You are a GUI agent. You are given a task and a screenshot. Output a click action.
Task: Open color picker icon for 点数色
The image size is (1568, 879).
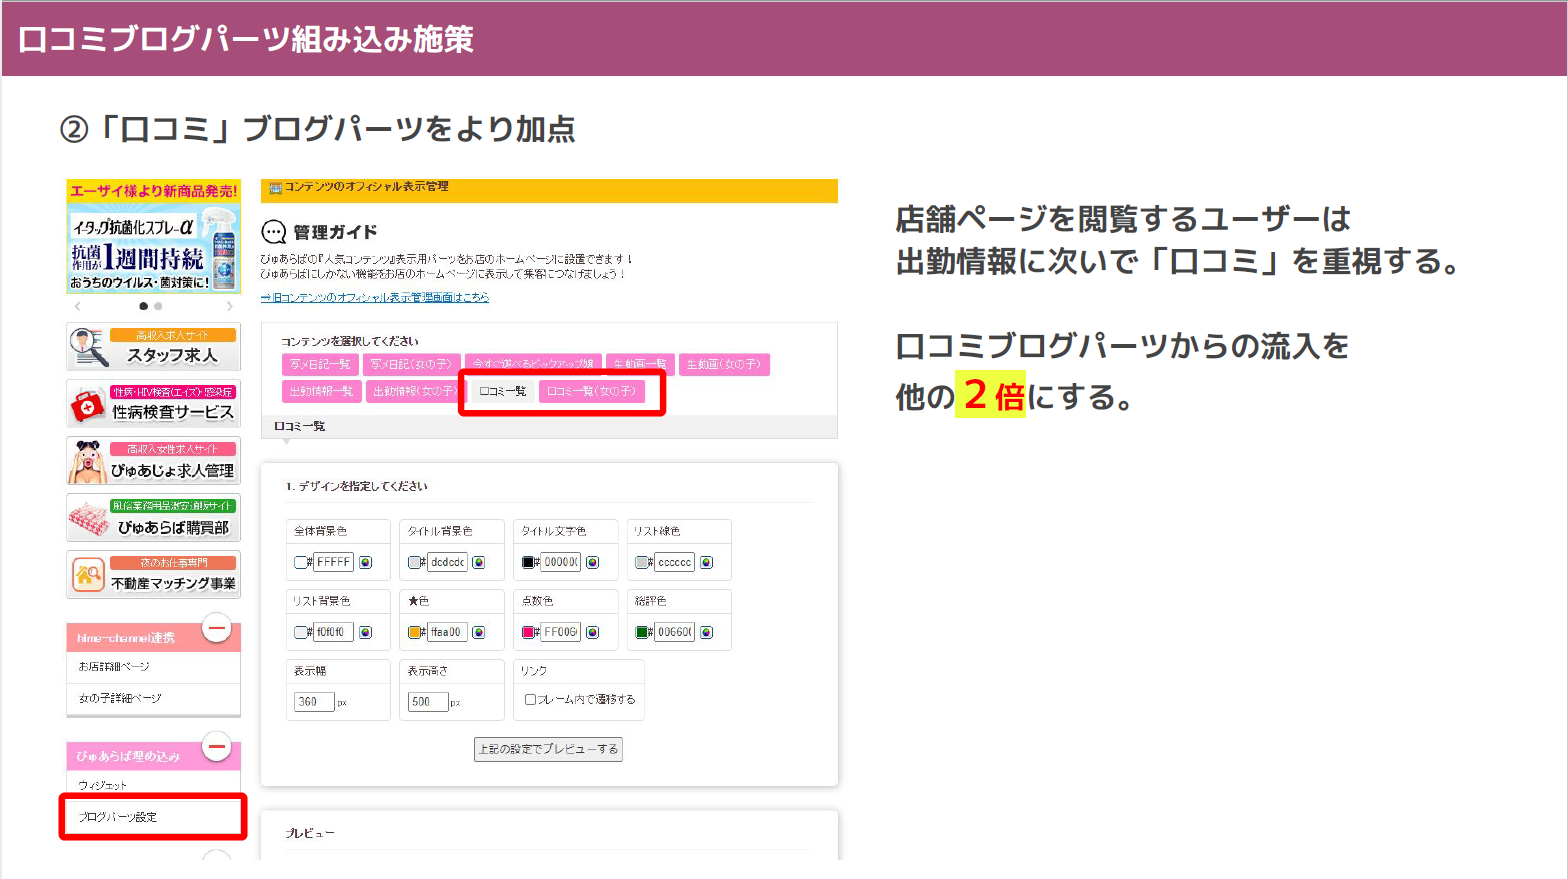tap(593, 632)
